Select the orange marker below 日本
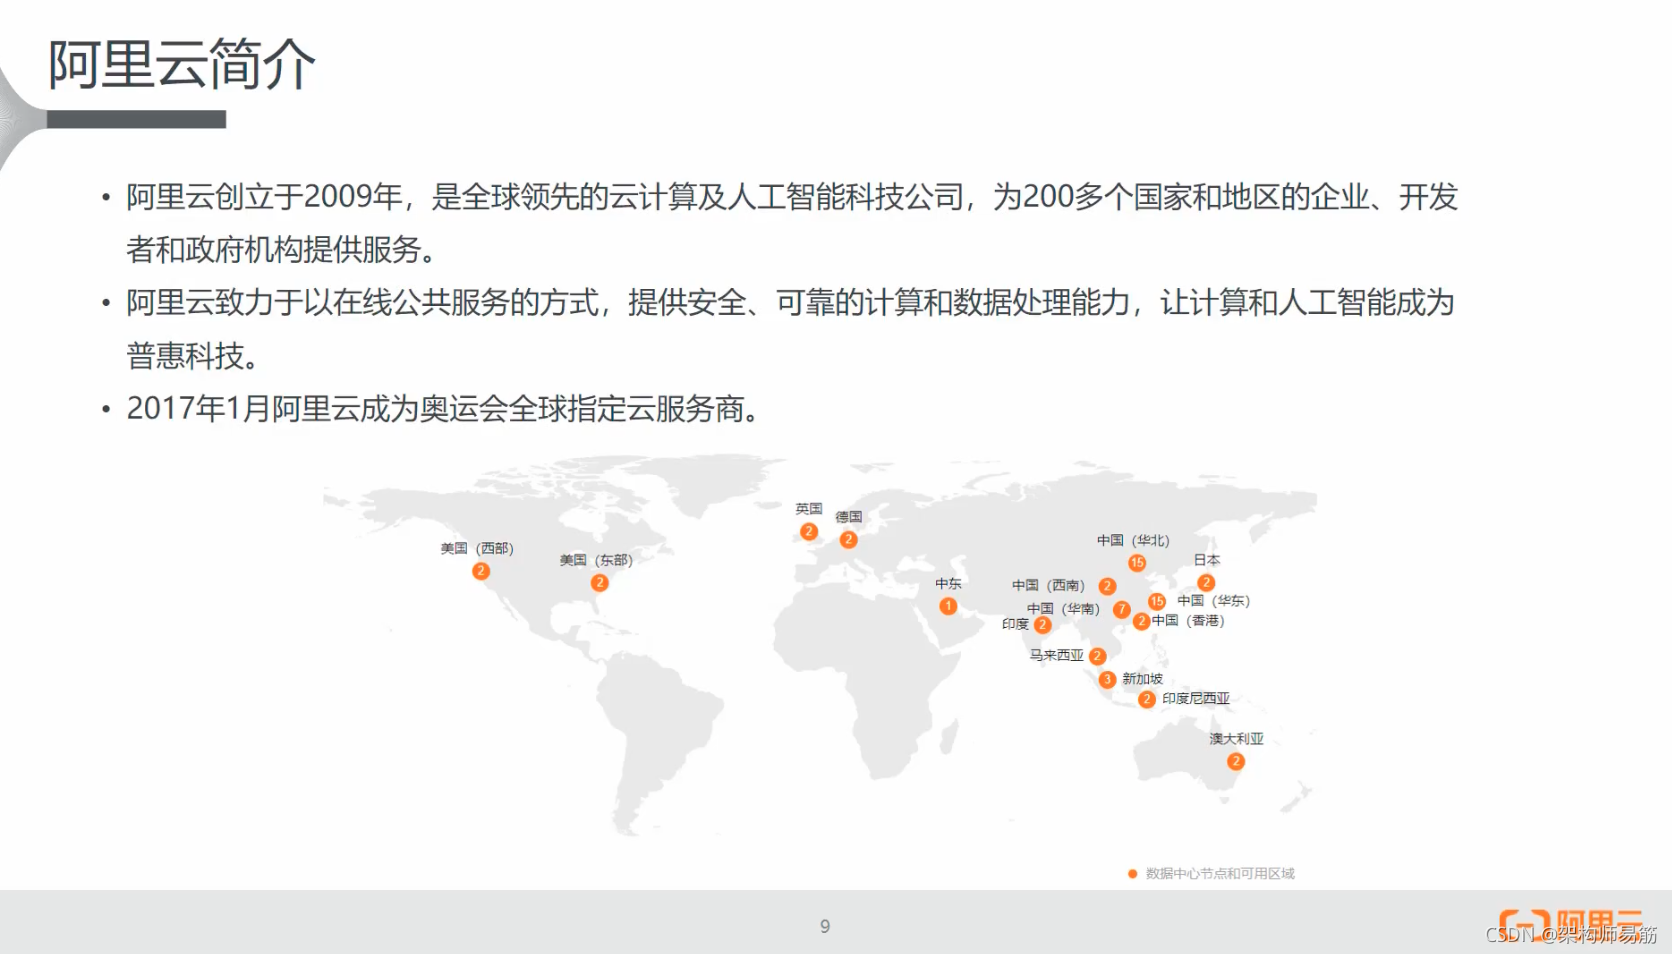The height and width of the screenshot is (954, 1672). click(x=1206, y=583)
